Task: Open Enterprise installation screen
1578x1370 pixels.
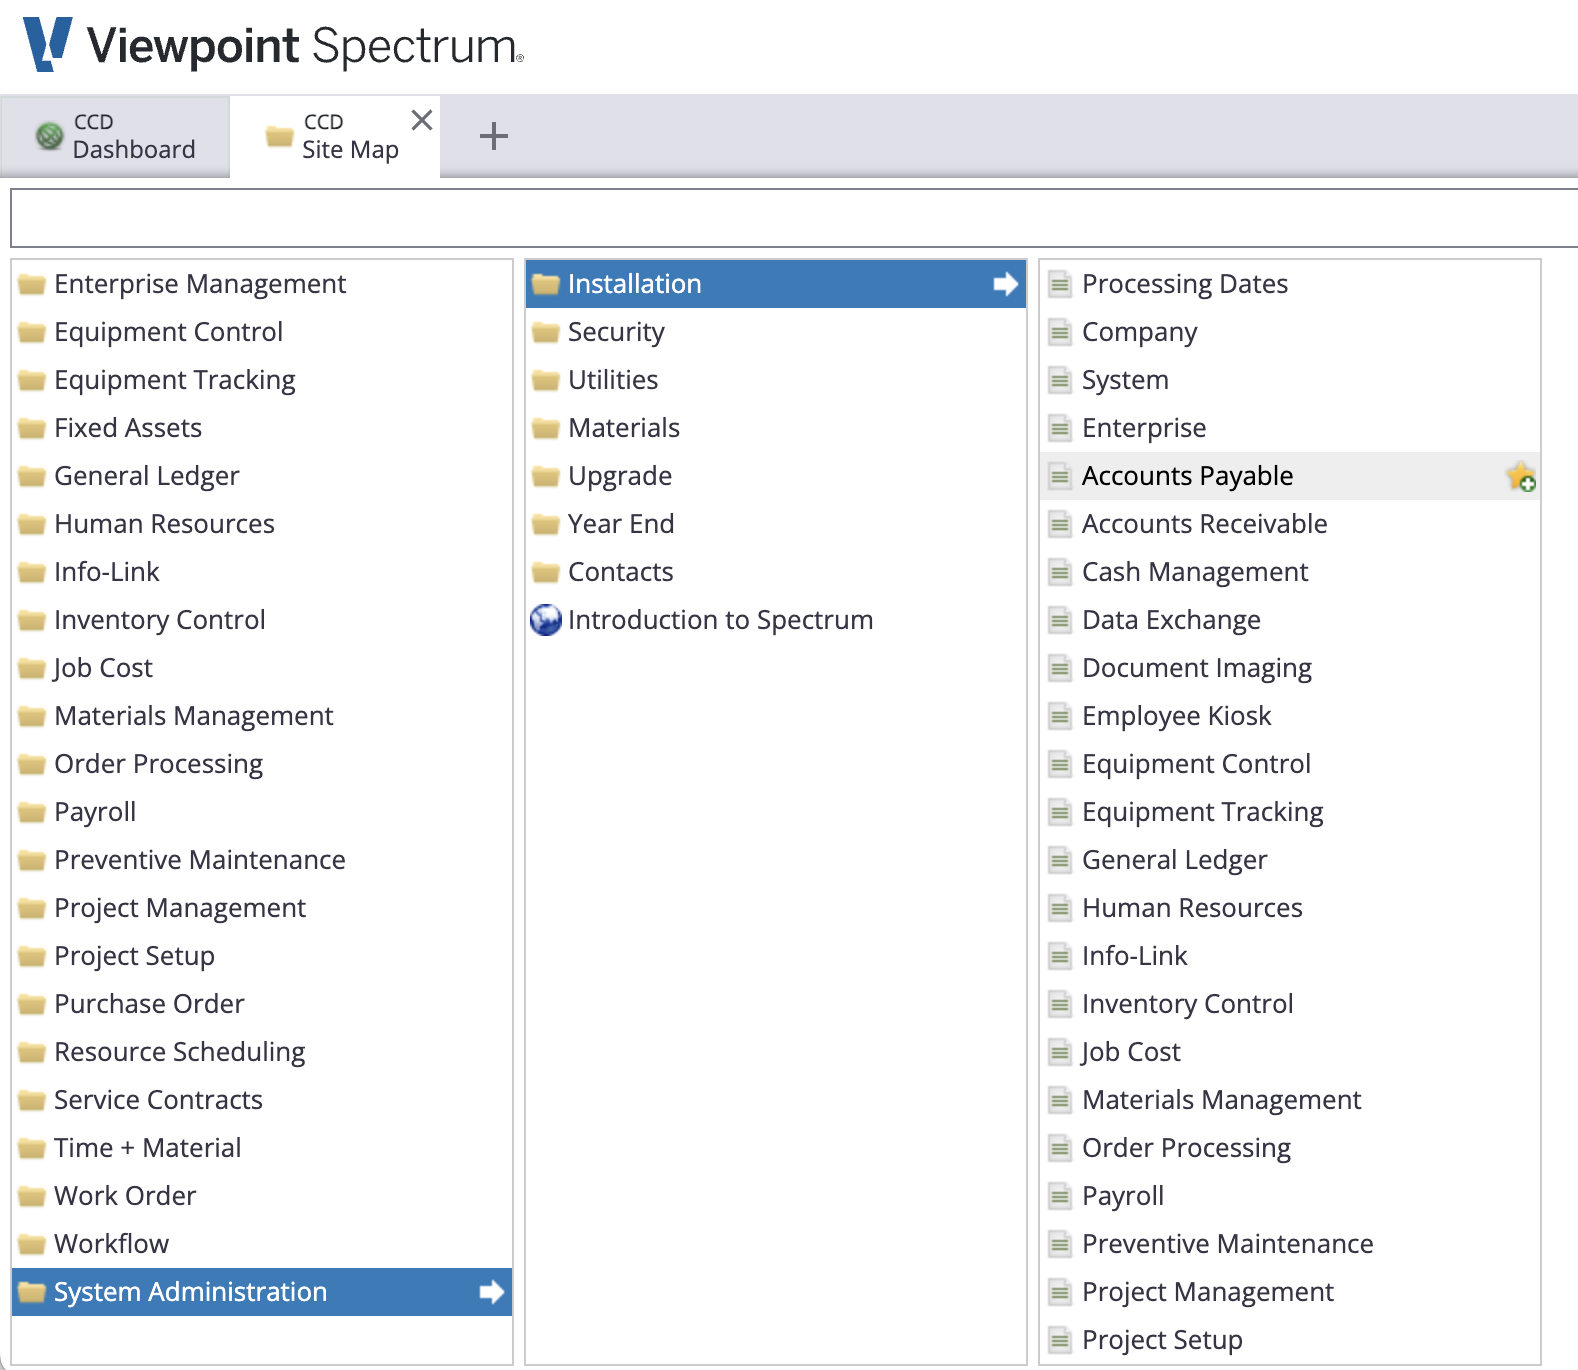Action: click(x=1290, y=428)
